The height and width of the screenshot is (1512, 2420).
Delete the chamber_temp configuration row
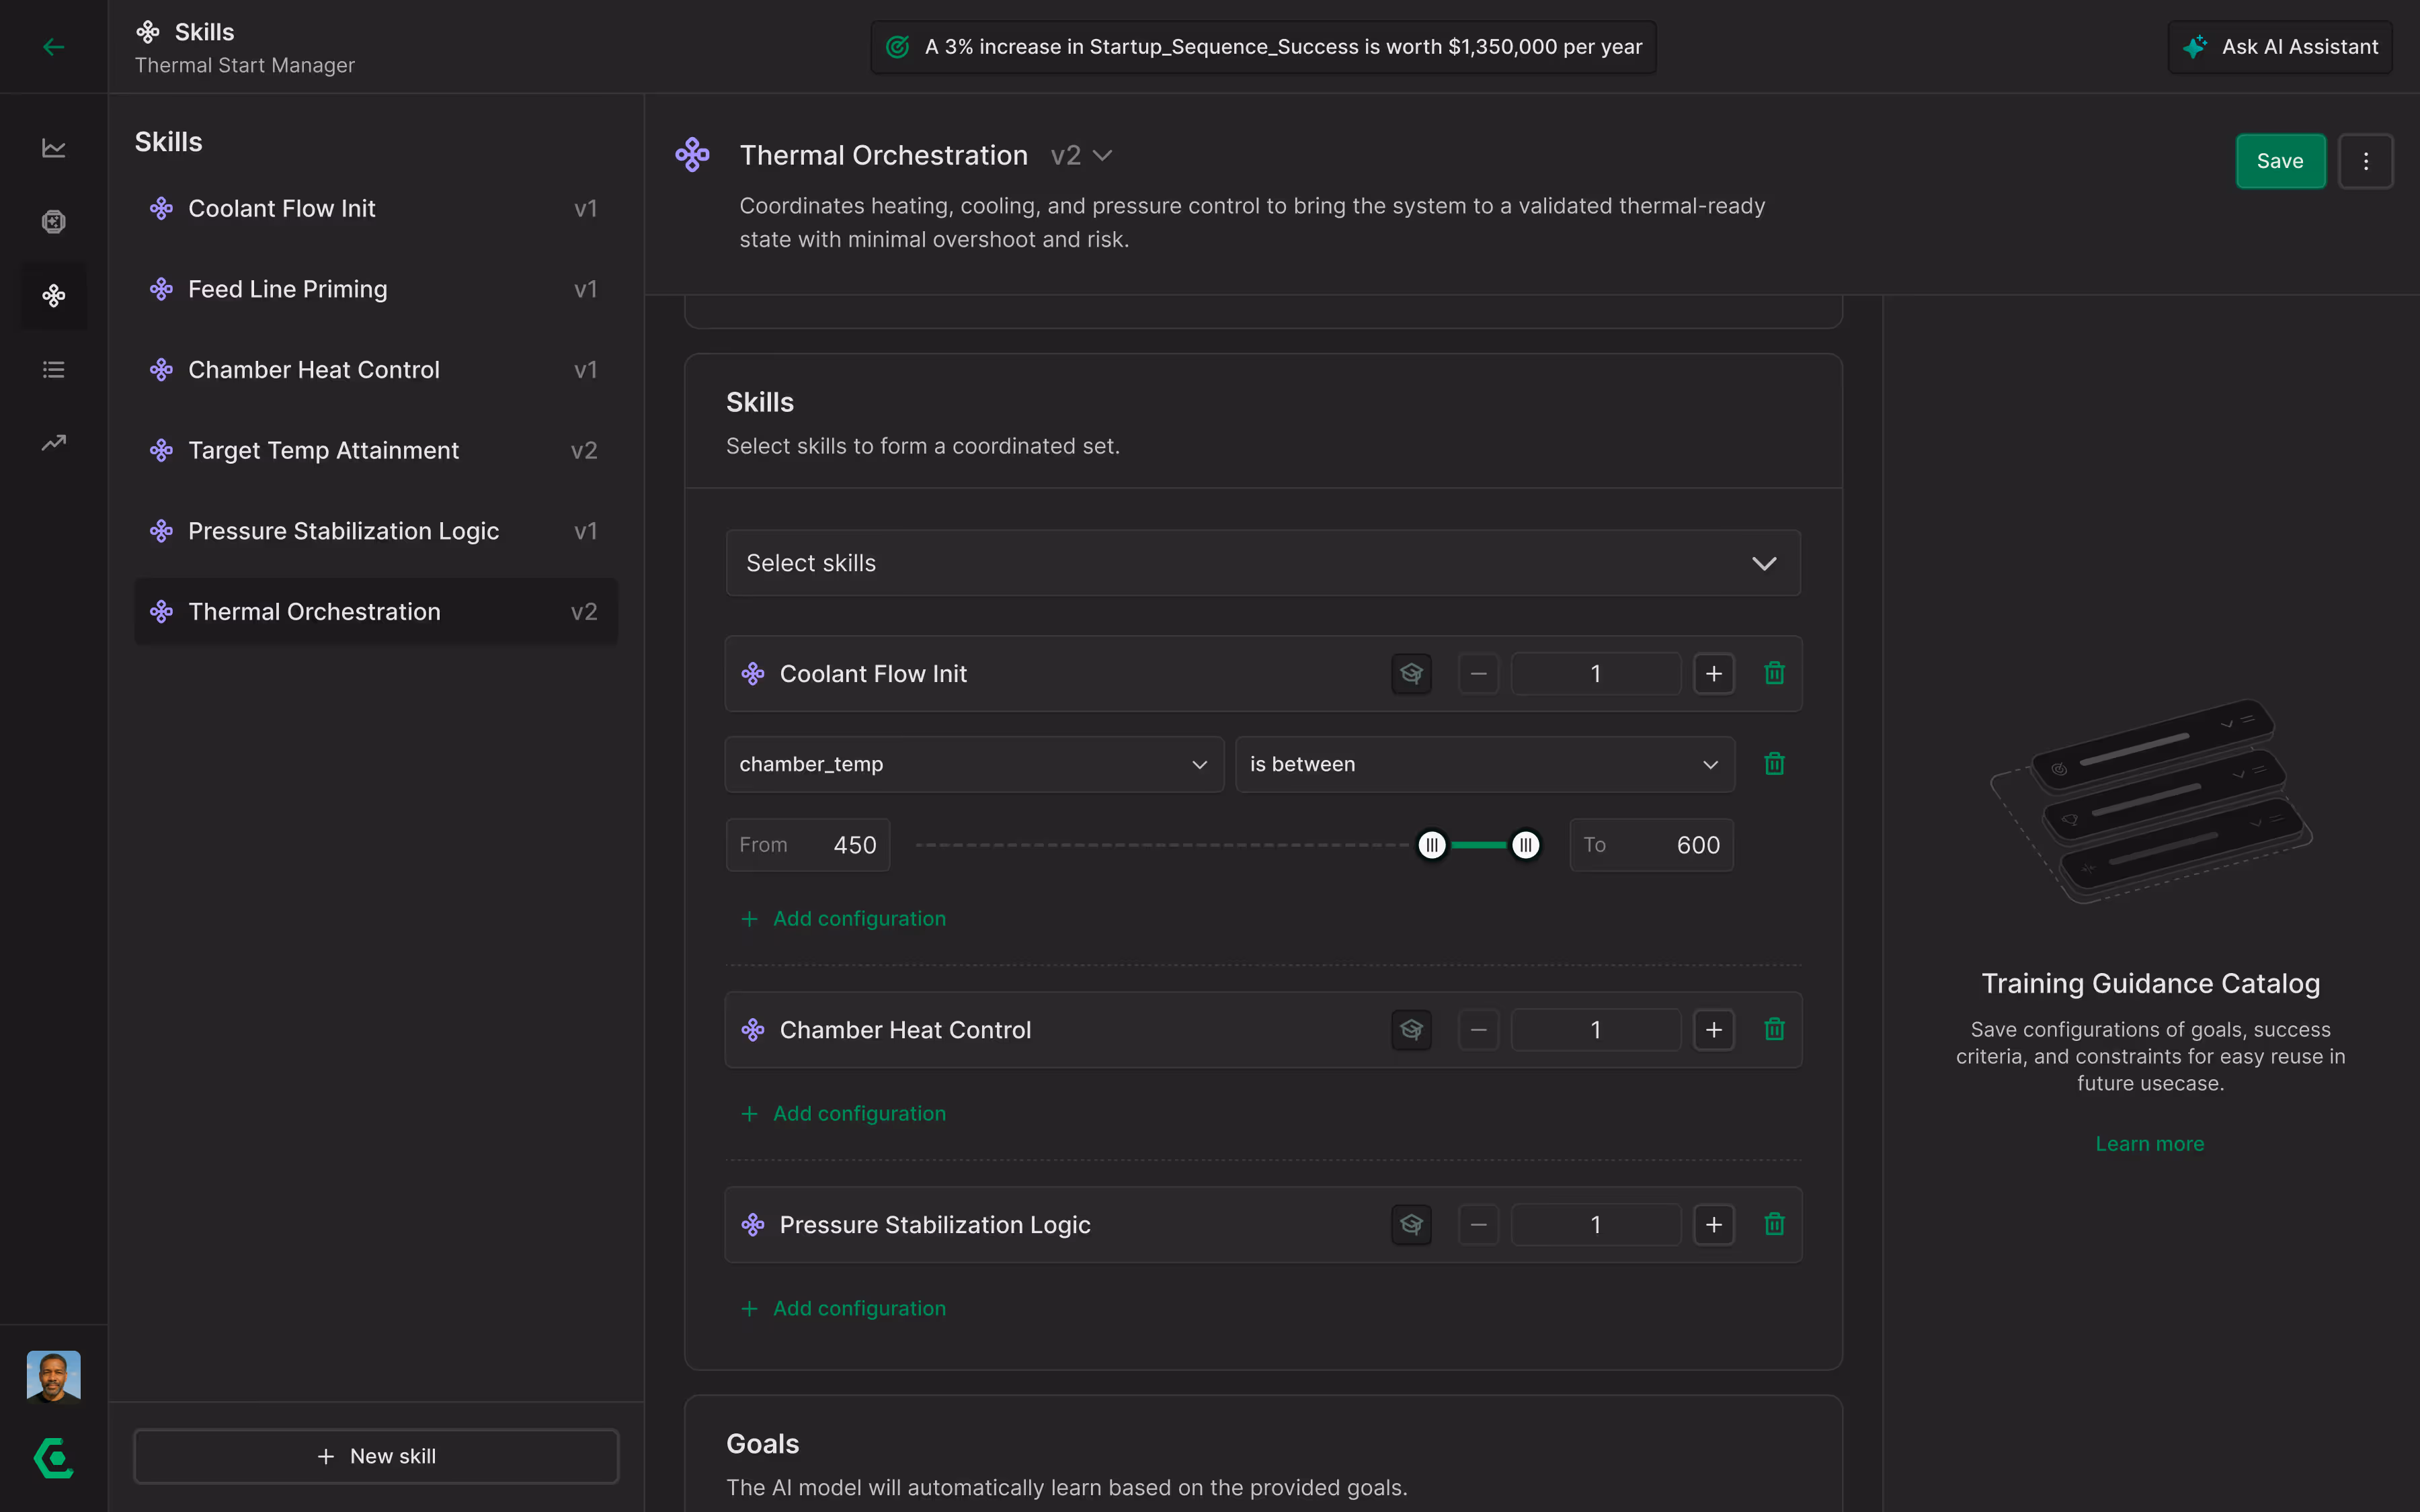tap(1774, 764)
